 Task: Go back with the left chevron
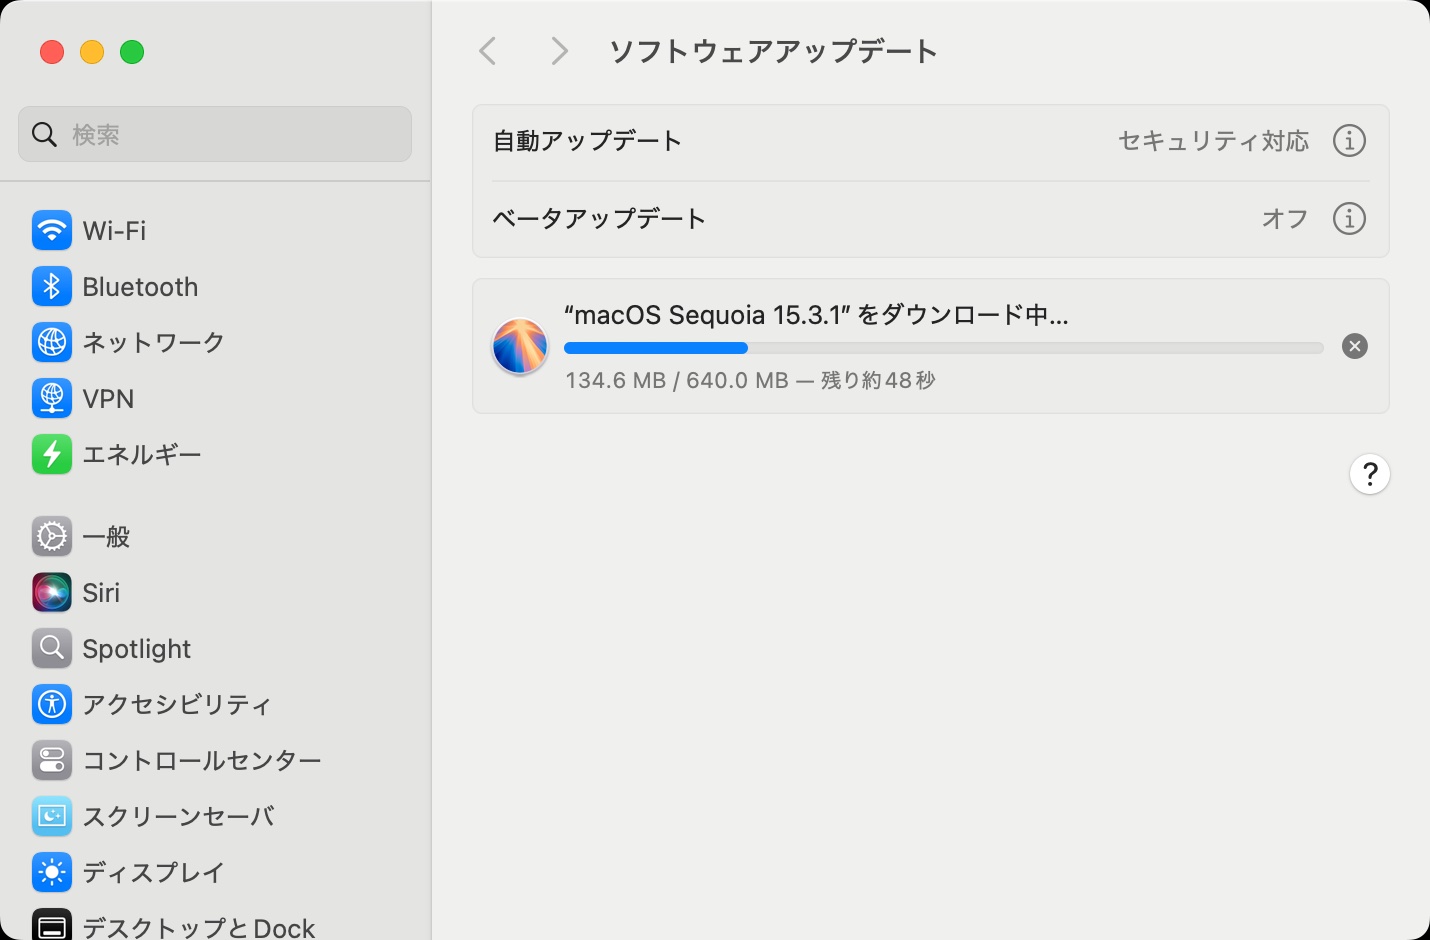point(488,51)
